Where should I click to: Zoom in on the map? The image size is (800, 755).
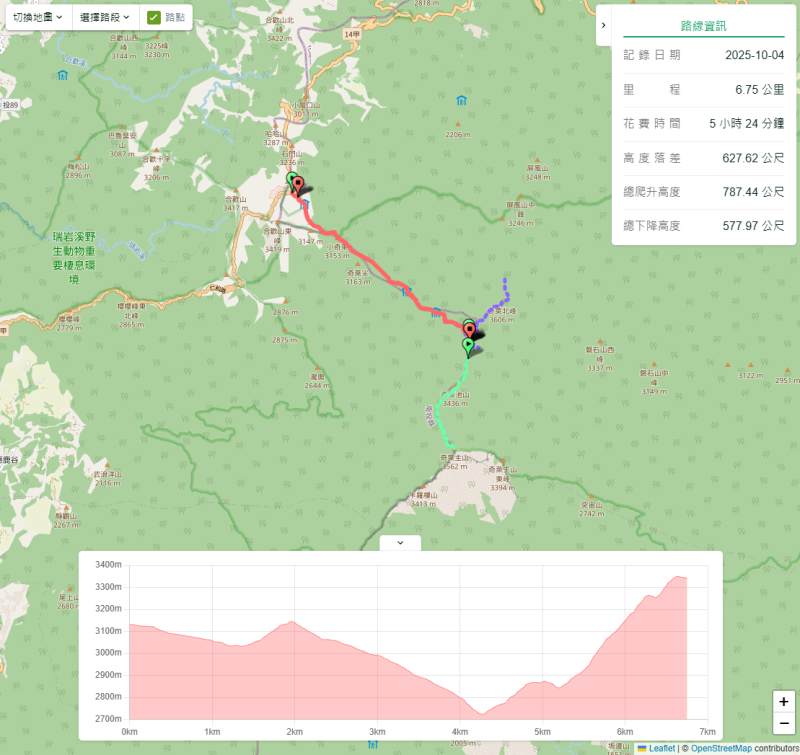[783, 701]
